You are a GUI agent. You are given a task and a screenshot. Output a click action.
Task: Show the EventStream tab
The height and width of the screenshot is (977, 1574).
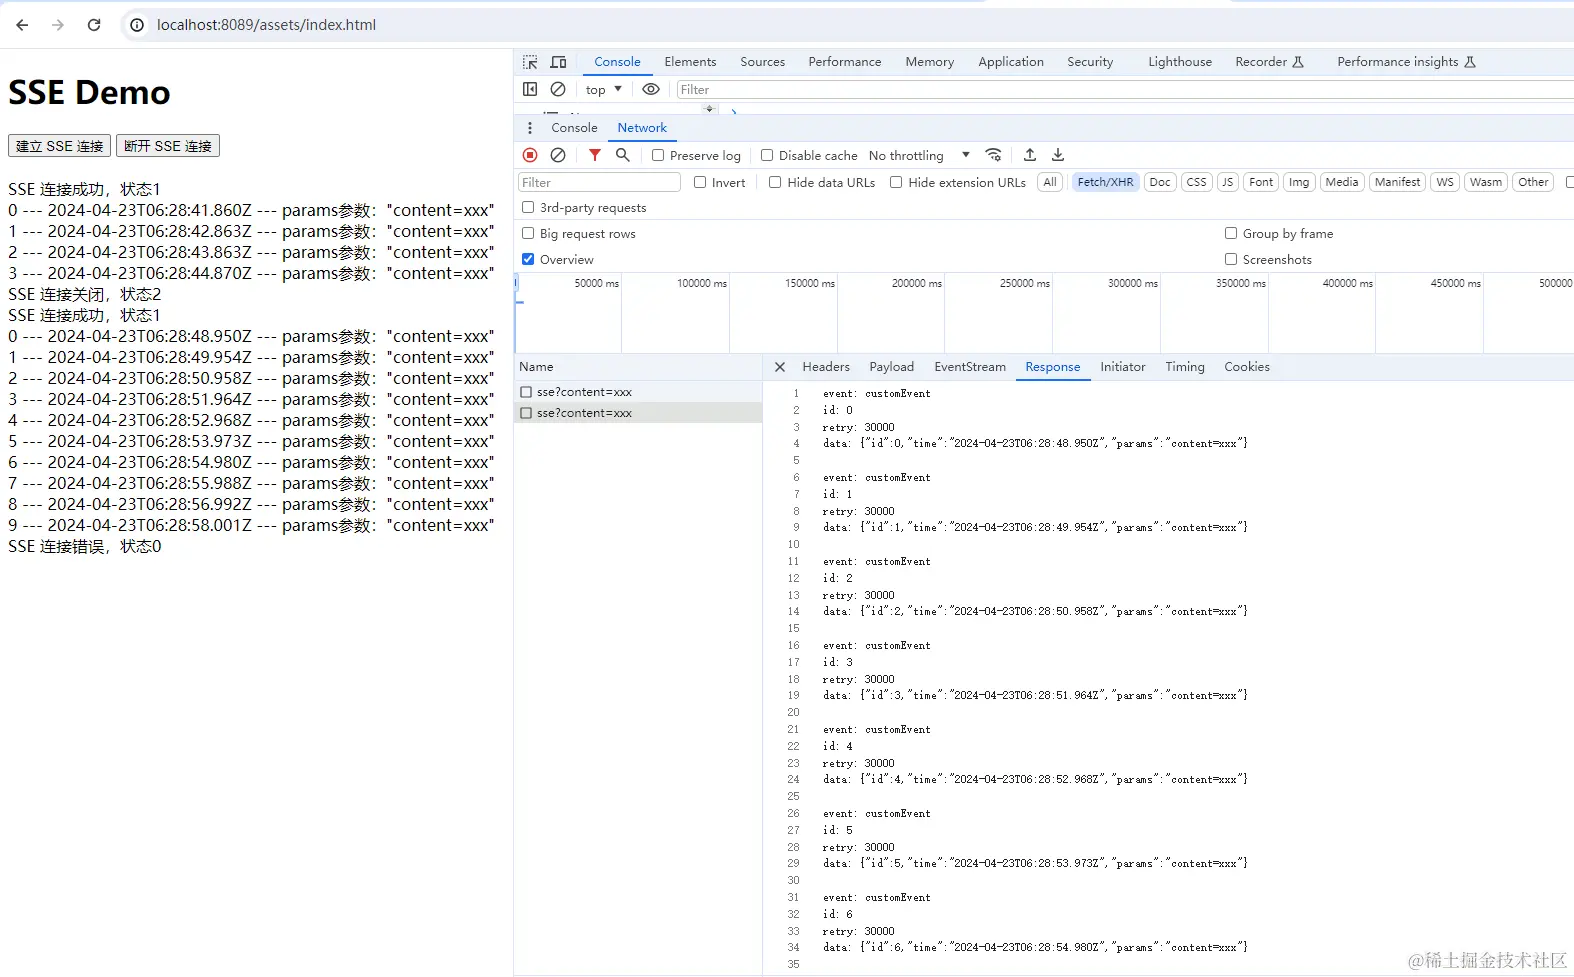click(x=970, y=367)
